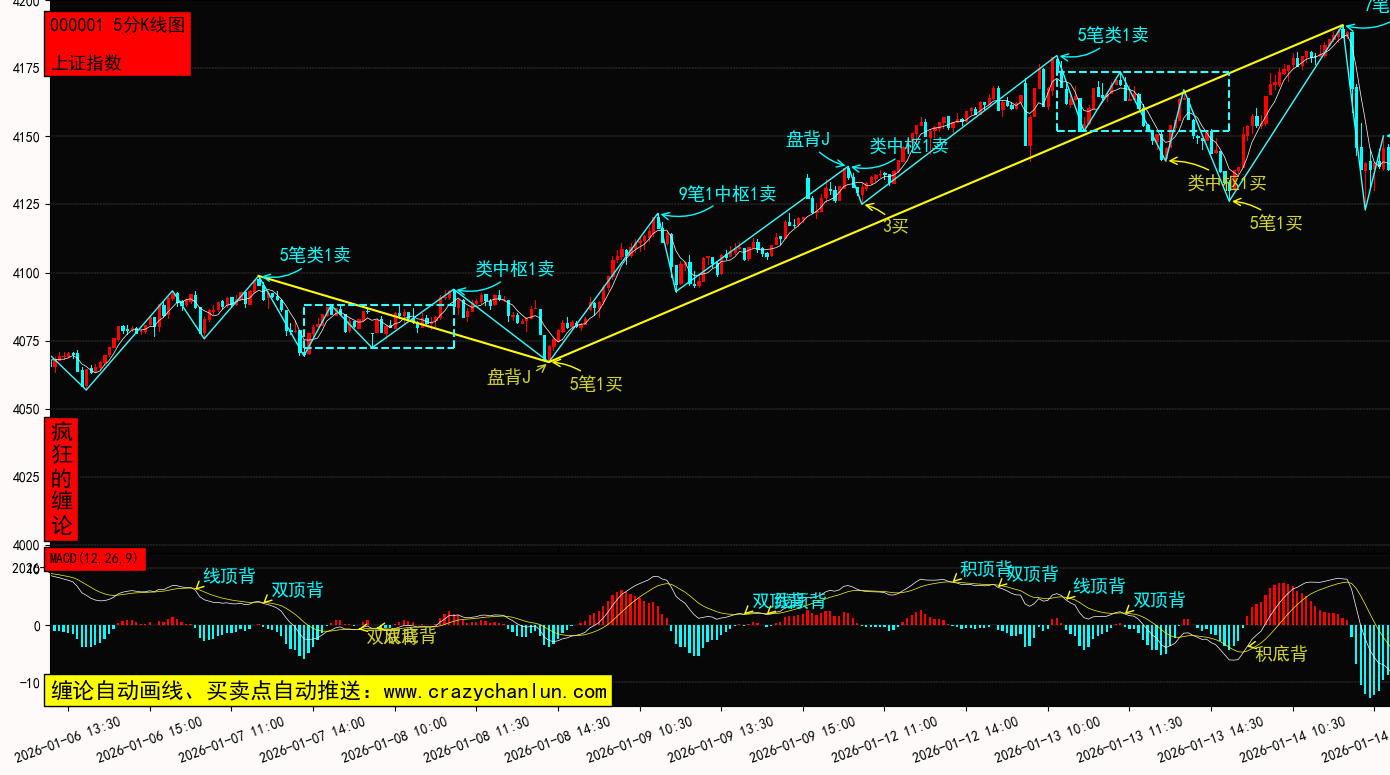Click the 3买 buy point annotation

(x=895, y=226)
